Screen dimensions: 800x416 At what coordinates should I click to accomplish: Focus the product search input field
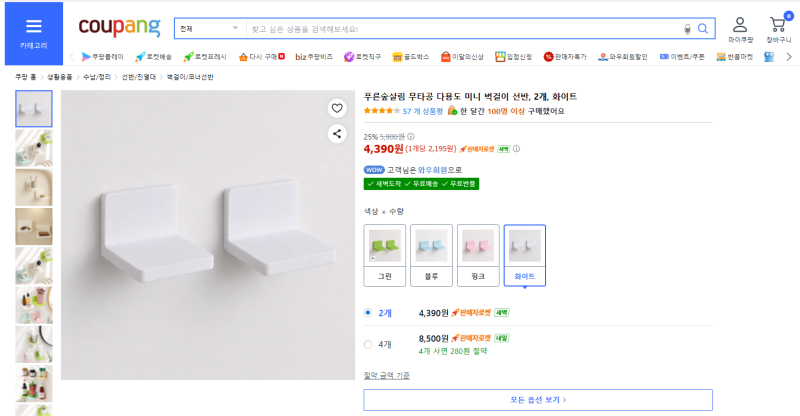[x=463, y=29]
